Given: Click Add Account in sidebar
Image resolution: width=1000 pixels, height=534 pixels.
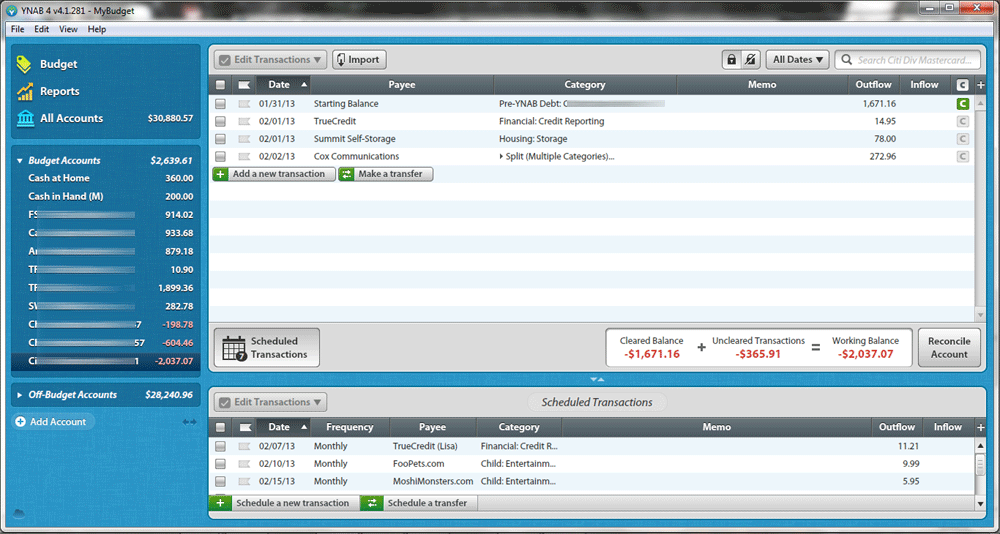Looking at the screenshot, I should point(54,422).
